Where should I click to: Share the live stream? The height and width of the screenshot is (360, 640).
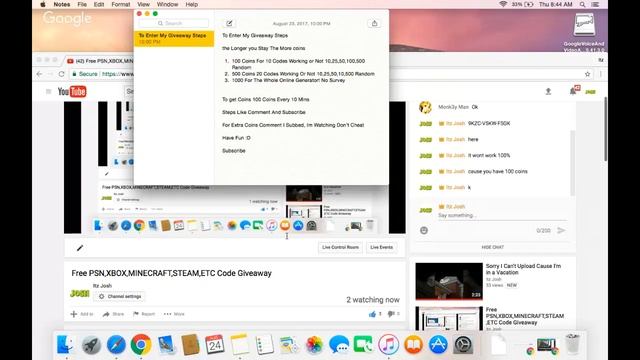[x=113, y=314]
